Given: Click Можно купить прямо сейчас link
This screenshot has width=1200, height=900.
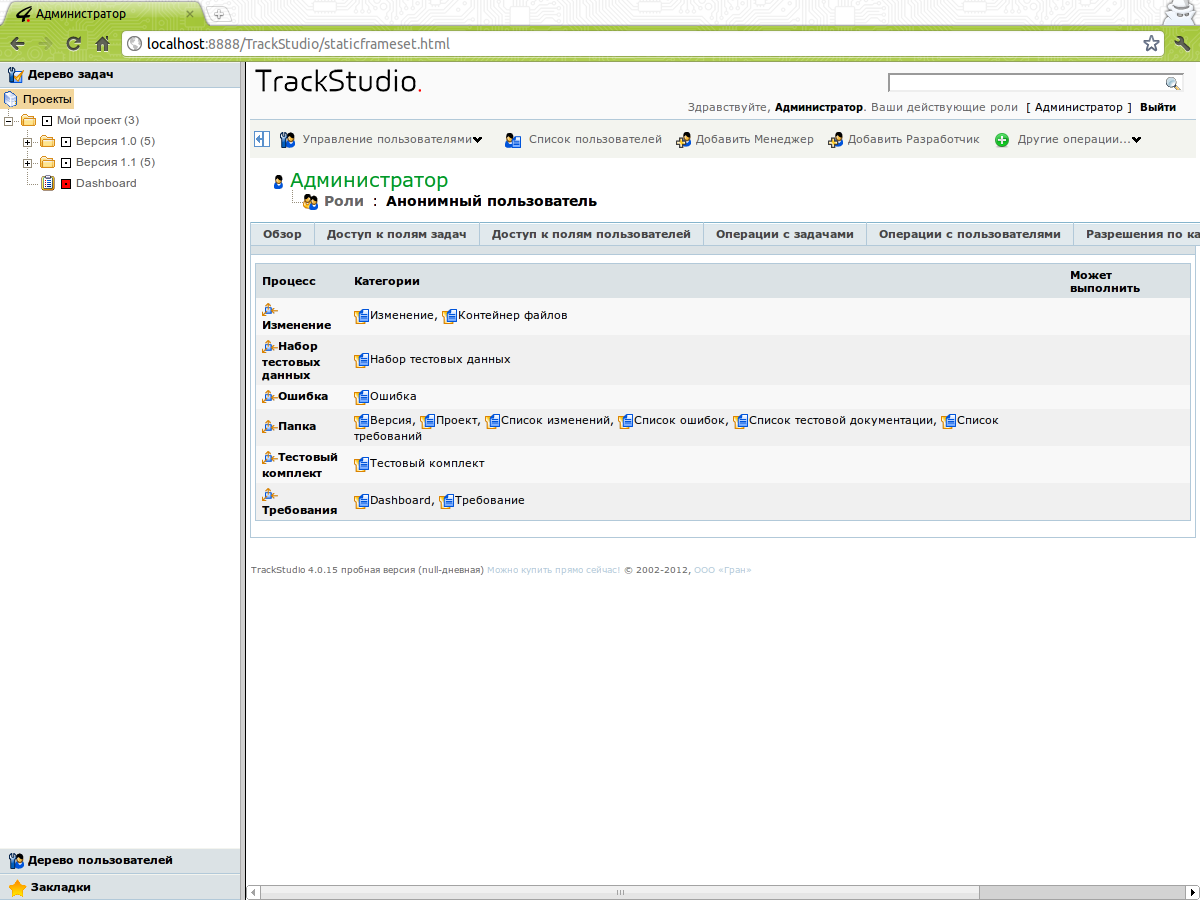Looking at the screenshot, I should tap(553, 570).
